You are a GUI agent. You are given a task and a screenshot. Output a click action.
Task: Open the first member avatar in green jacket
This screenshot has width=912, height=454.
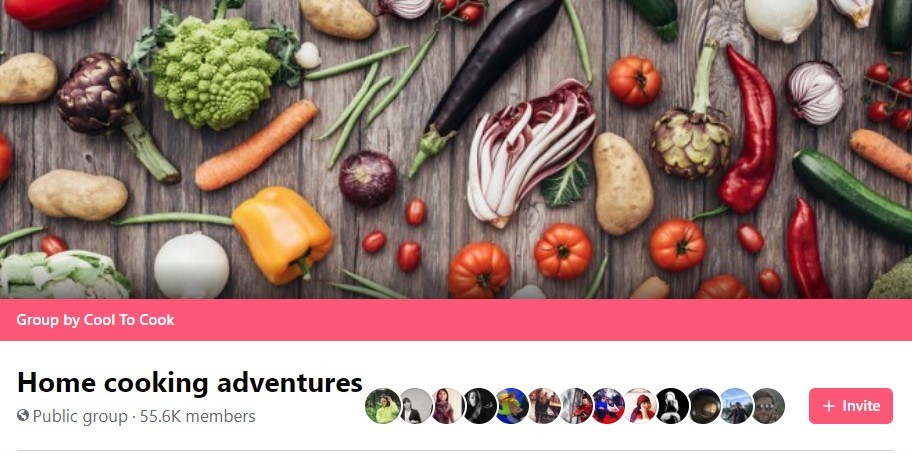[x=383, y=406]
